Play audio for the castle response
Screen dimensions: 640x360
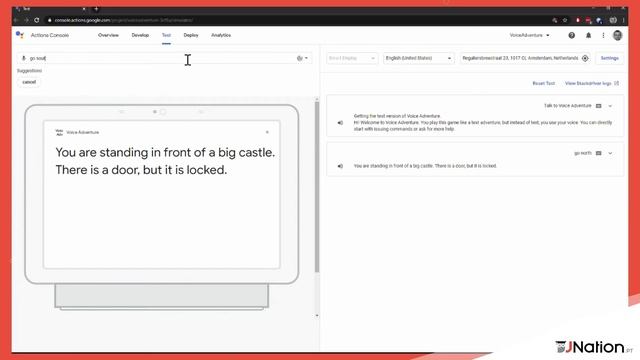pos(340,166)
